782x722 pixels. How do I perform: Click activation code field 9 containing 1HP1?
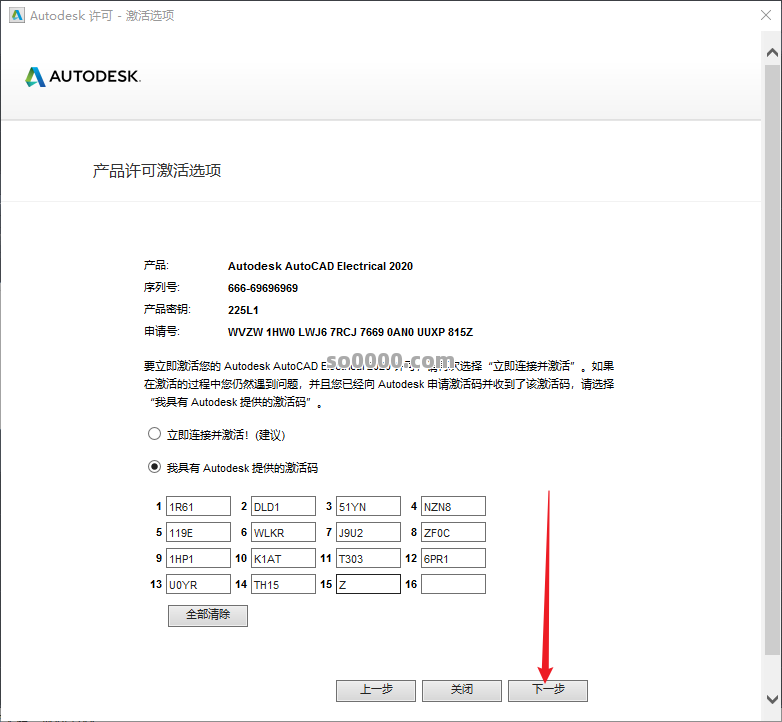pyautogui.click(x=198, y=558)
